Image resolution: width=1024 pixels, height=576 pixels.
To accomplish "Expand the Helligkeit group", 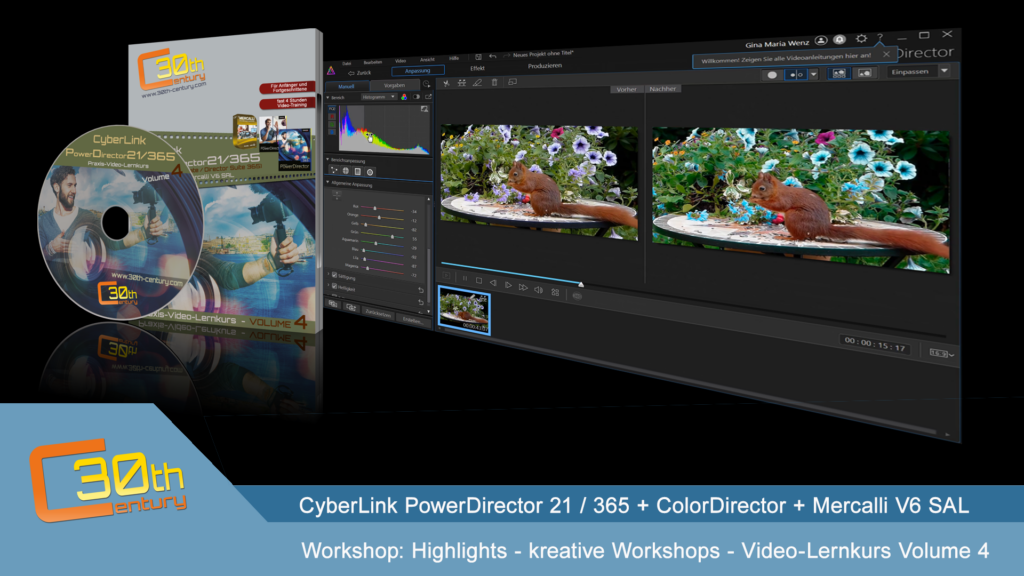I will pyautogui.click(x=328, y=286).
